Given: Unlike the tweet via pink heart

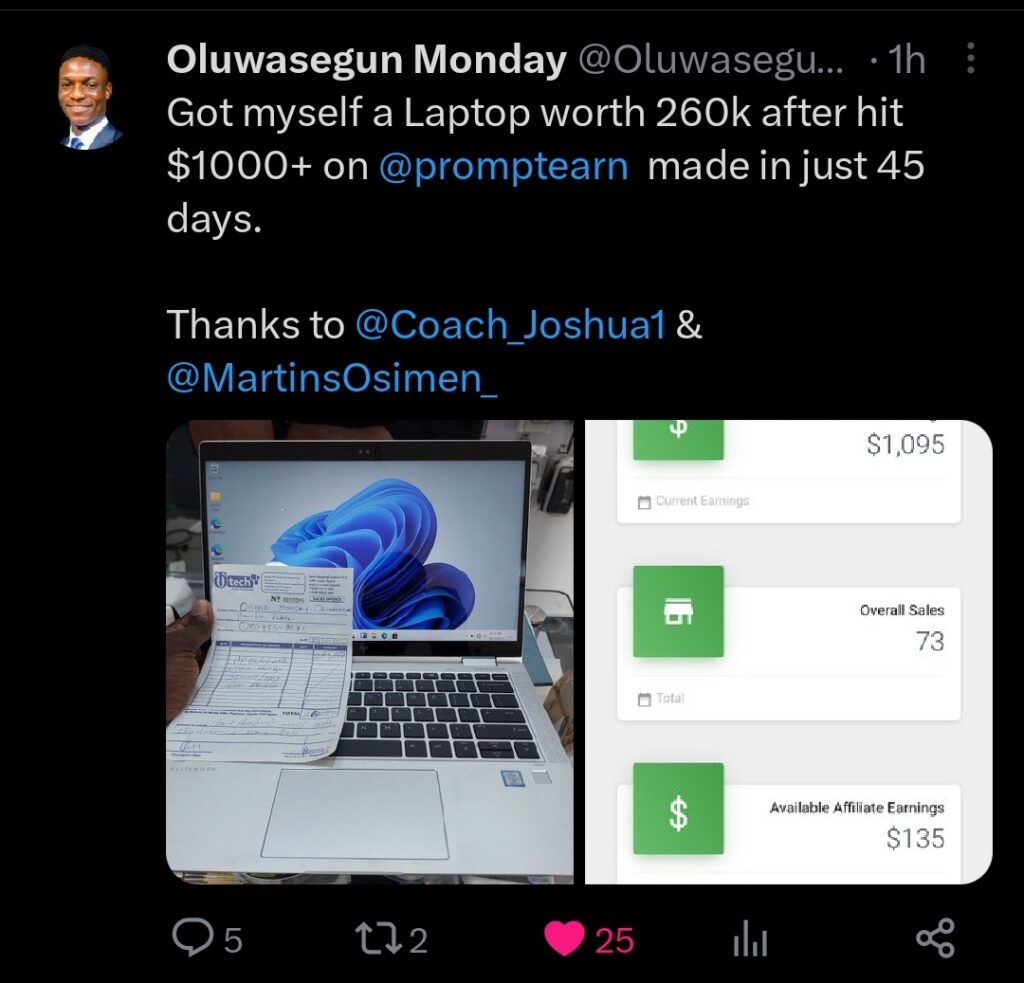Looking at the screenshot, I should coord(564,939).
